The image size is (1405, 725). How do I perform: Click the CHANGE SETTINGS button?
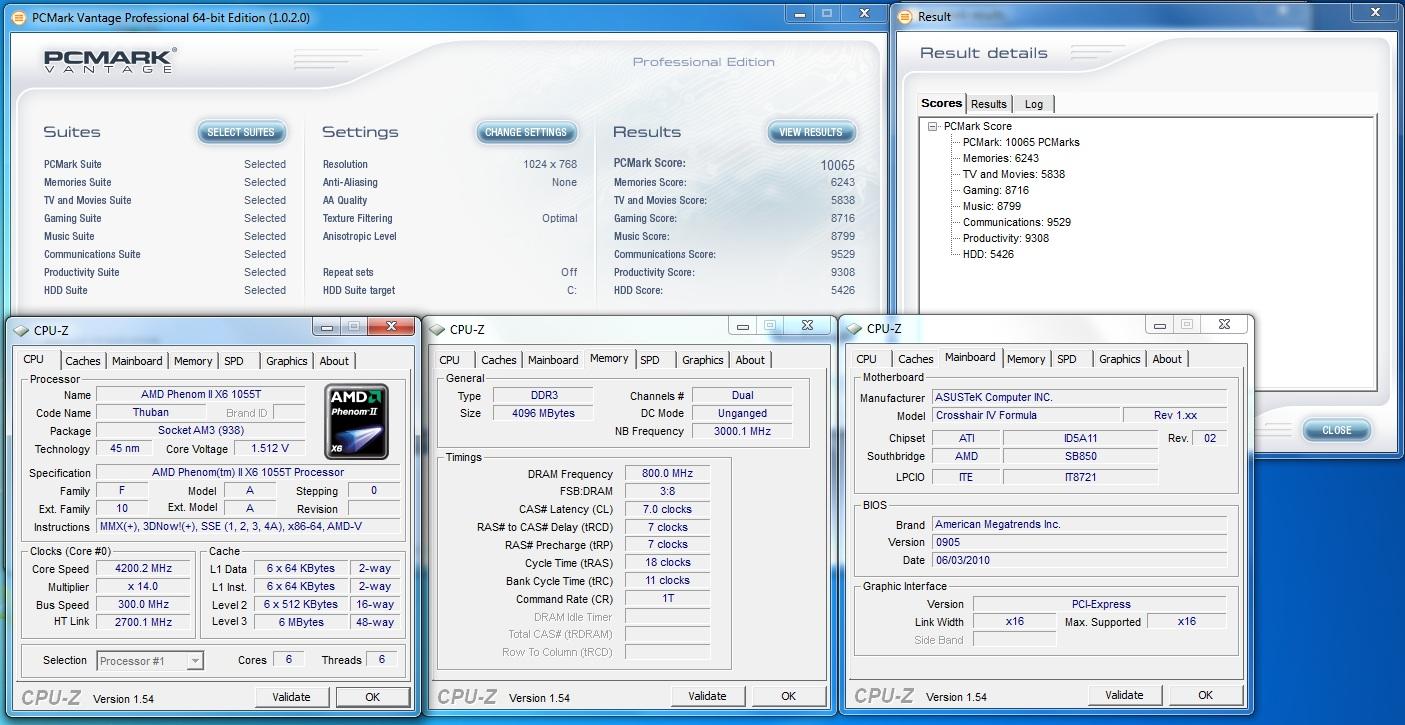(526, 132)
